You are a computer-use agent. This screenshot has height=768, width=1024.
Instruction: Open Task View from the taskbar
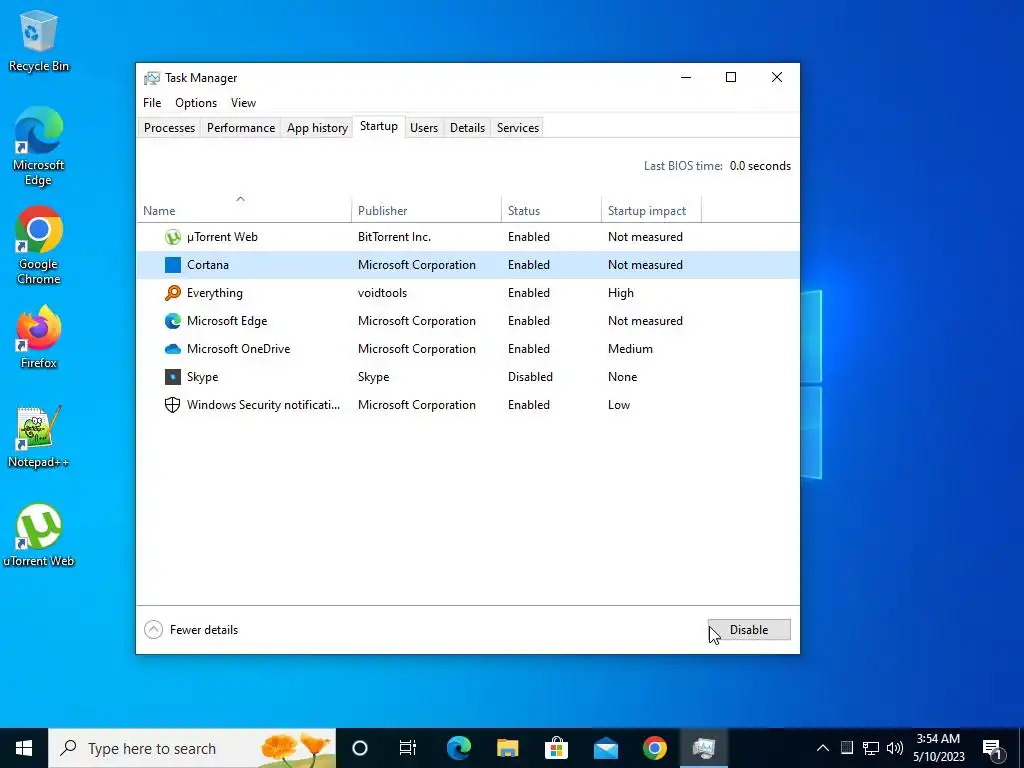click(x=408, y=748)
